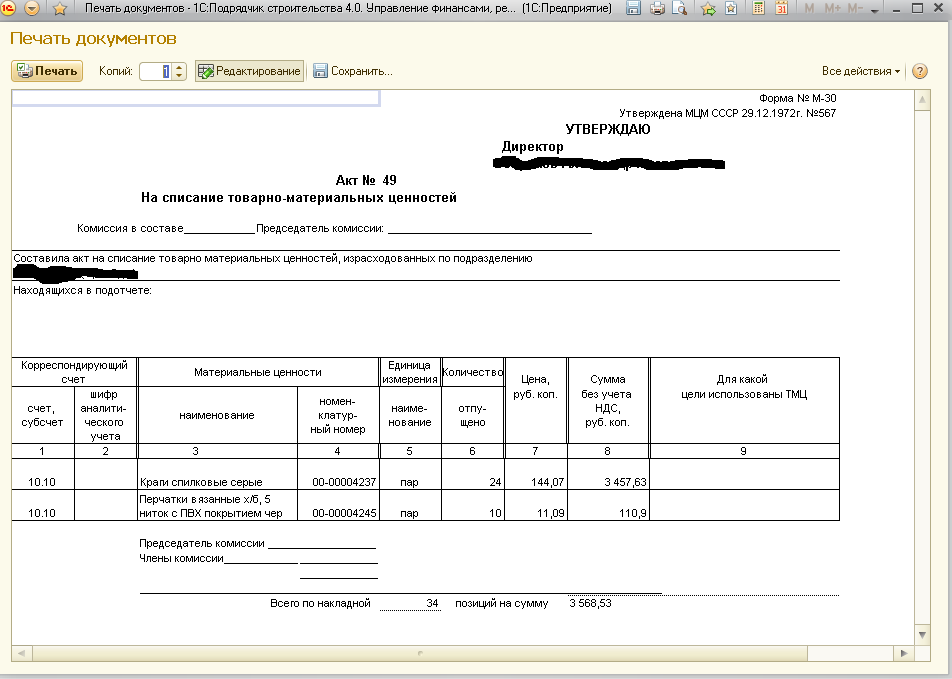The width and height of the screenshot is (952, 679).
Task: Select the 'сумма без учета НДС' header cell
Action: (608, 400)
